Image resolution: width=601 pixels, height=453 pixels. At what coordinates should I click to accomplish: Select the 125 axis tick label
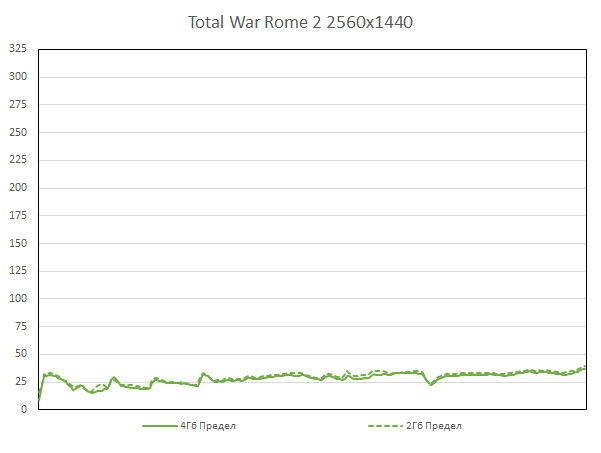click(x=17, y=270)
